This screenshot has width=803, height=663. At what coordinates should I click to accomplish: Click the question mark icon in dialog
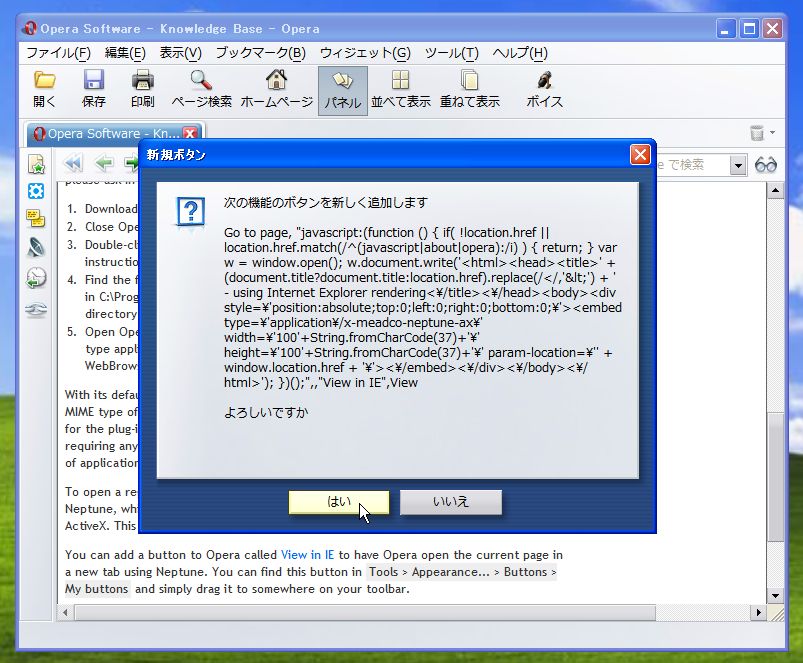pyautogui.click(x=191, y=212)
